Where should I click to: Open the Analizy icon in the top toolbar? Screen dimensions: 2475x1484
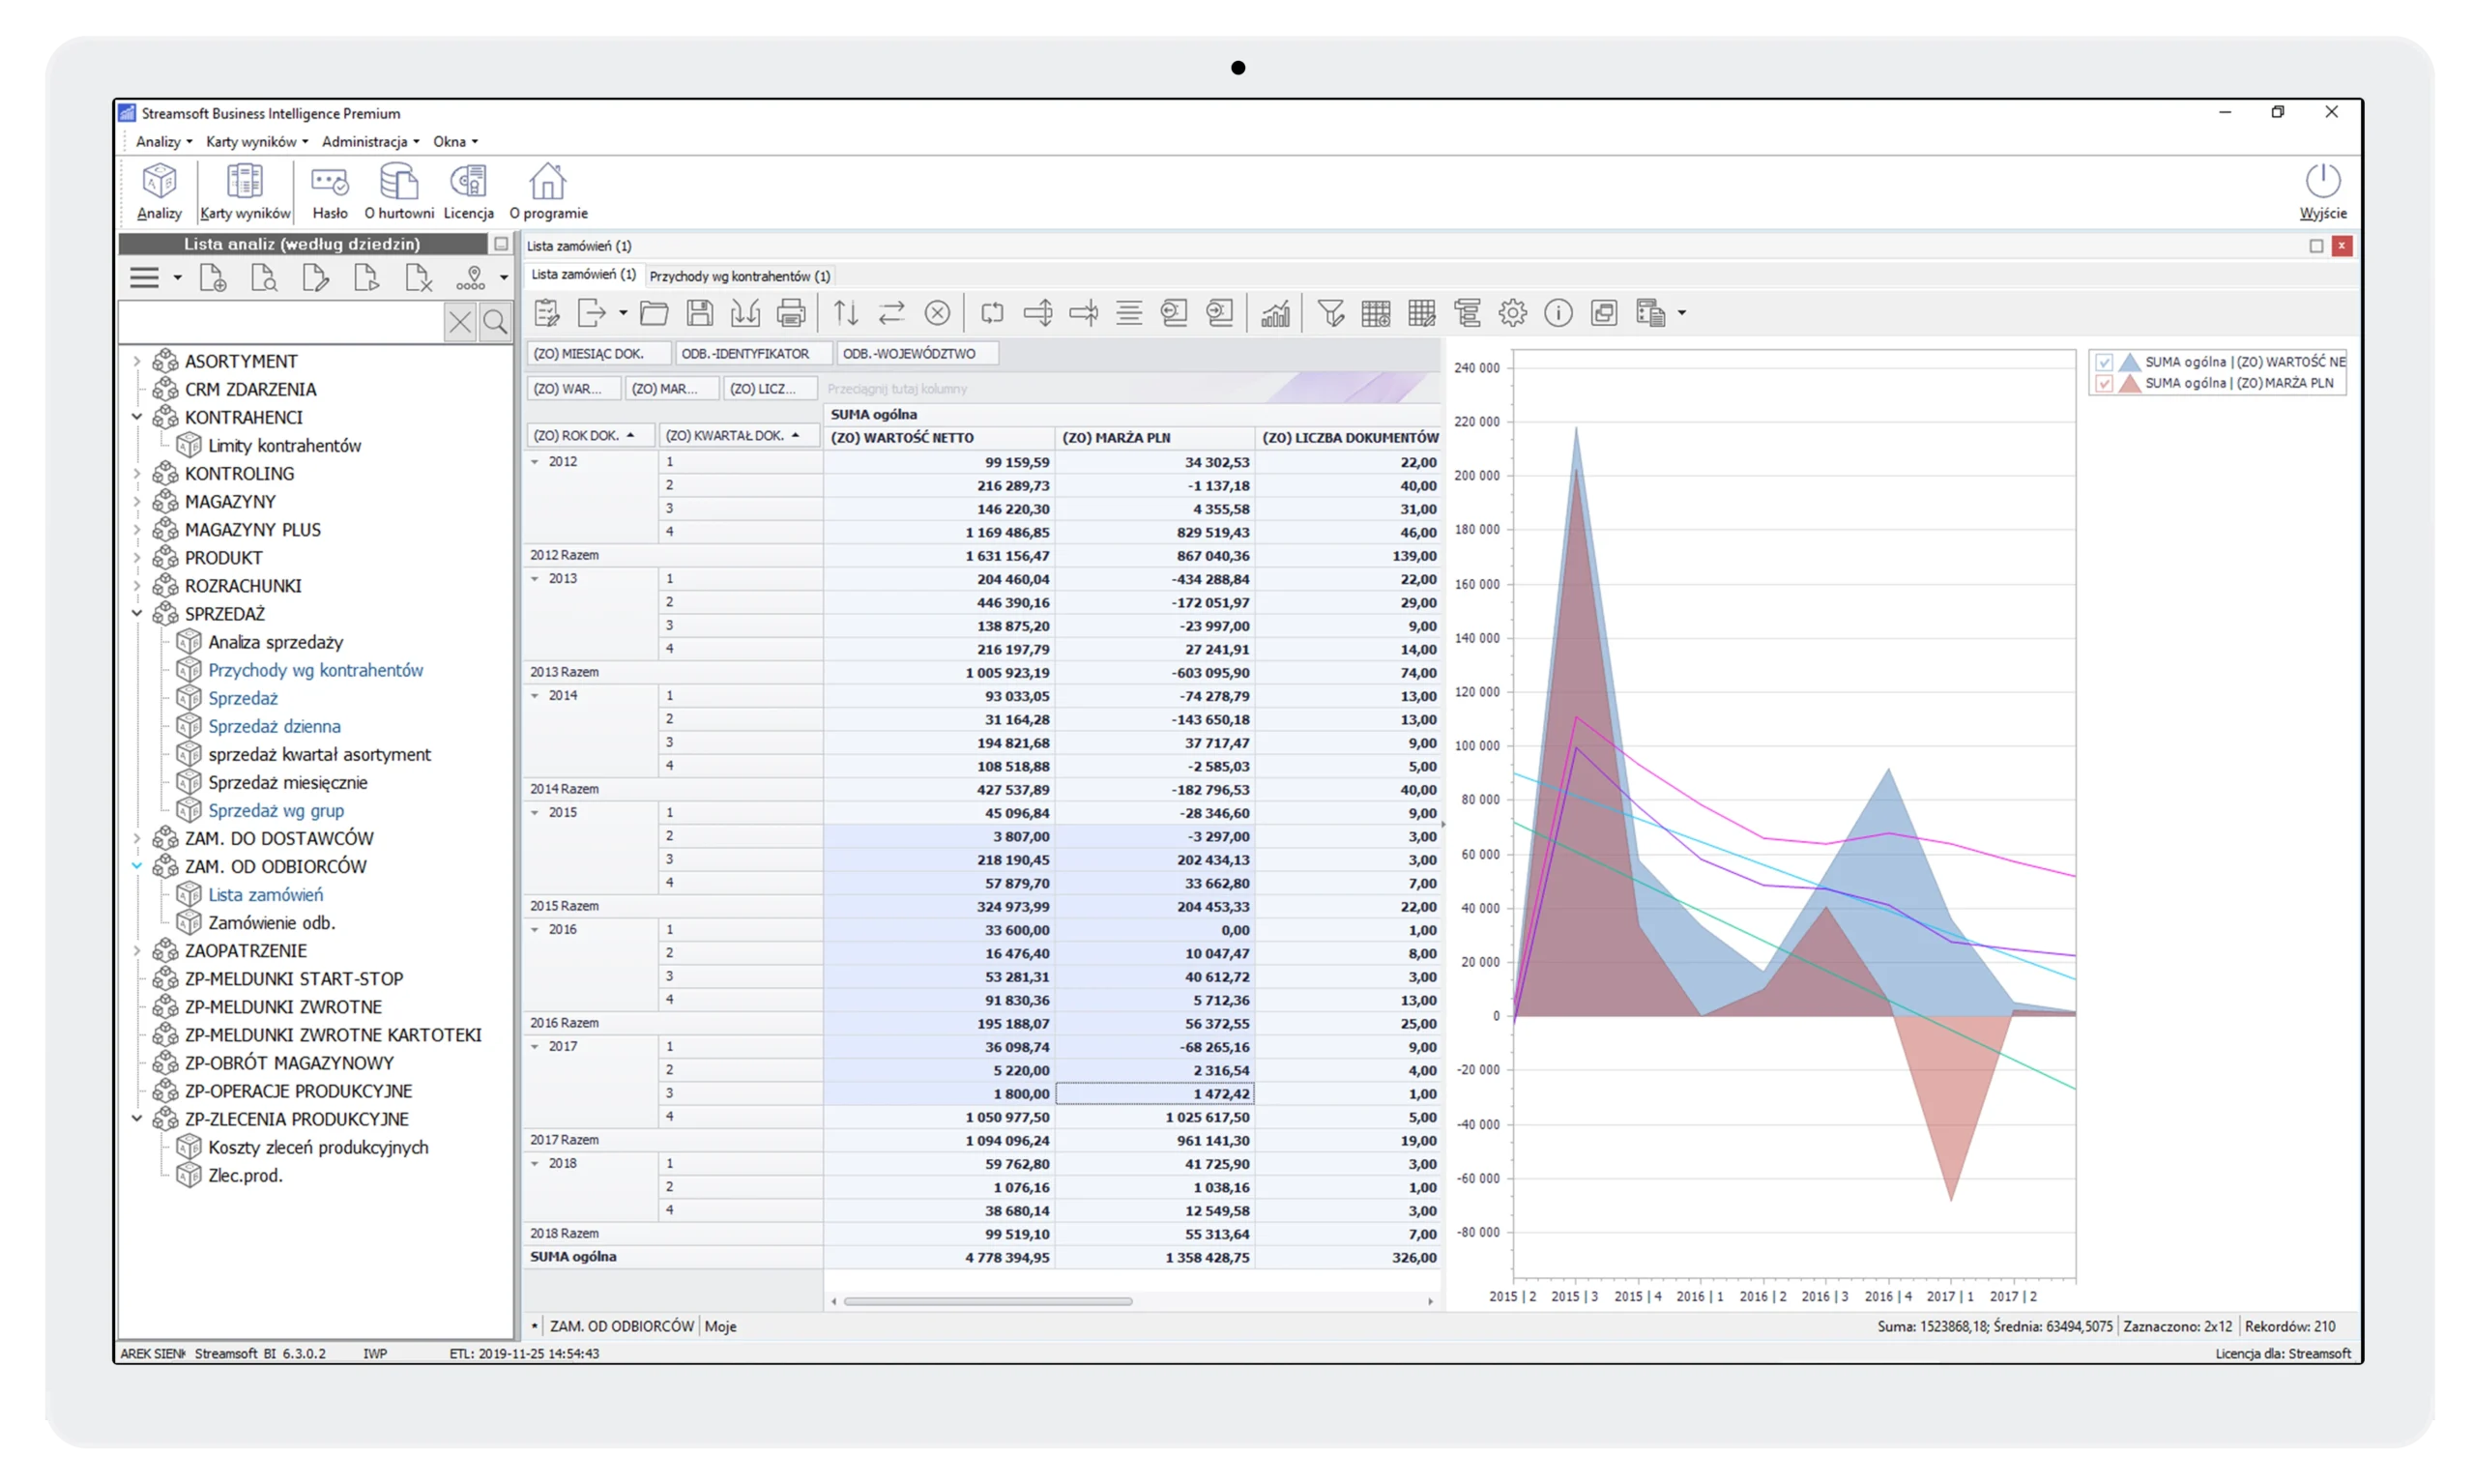[x=158, y=190]
